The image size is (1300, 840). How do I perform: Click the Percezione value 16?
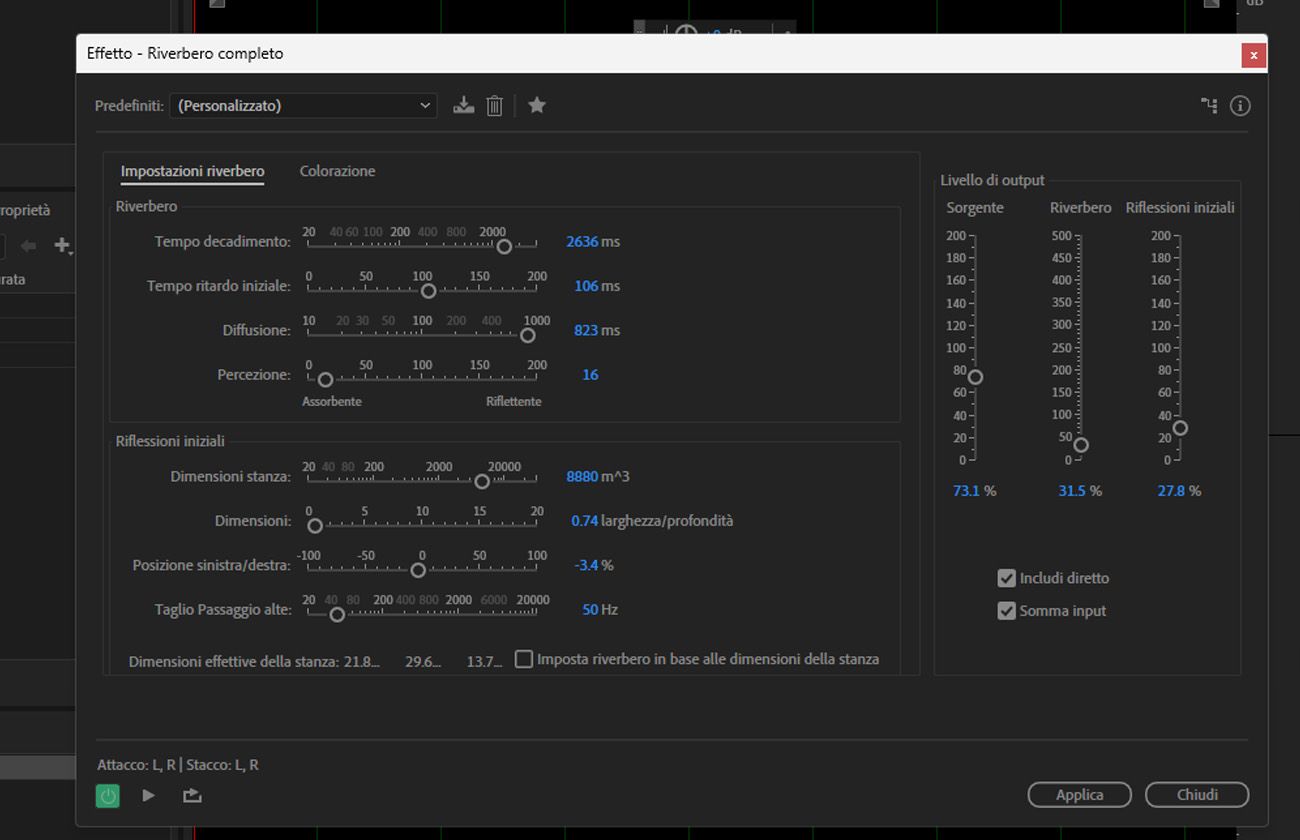point(590,375)
